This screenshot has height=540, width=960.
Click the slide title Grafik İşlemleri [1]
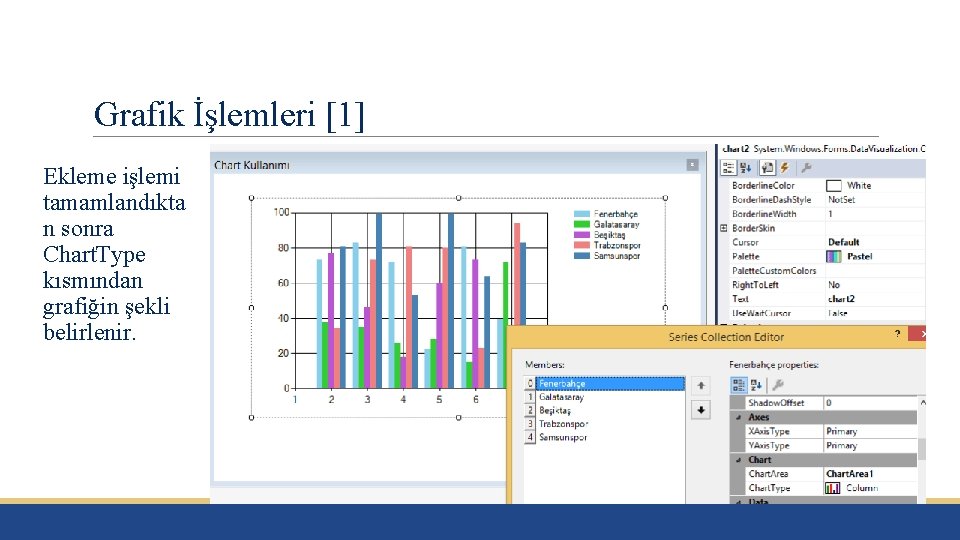click(x=229, y=114)
